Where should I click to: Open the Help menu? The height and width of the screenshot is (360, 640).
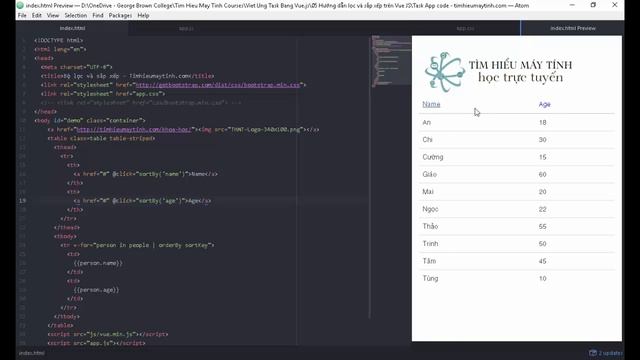(x=143, y=16)
